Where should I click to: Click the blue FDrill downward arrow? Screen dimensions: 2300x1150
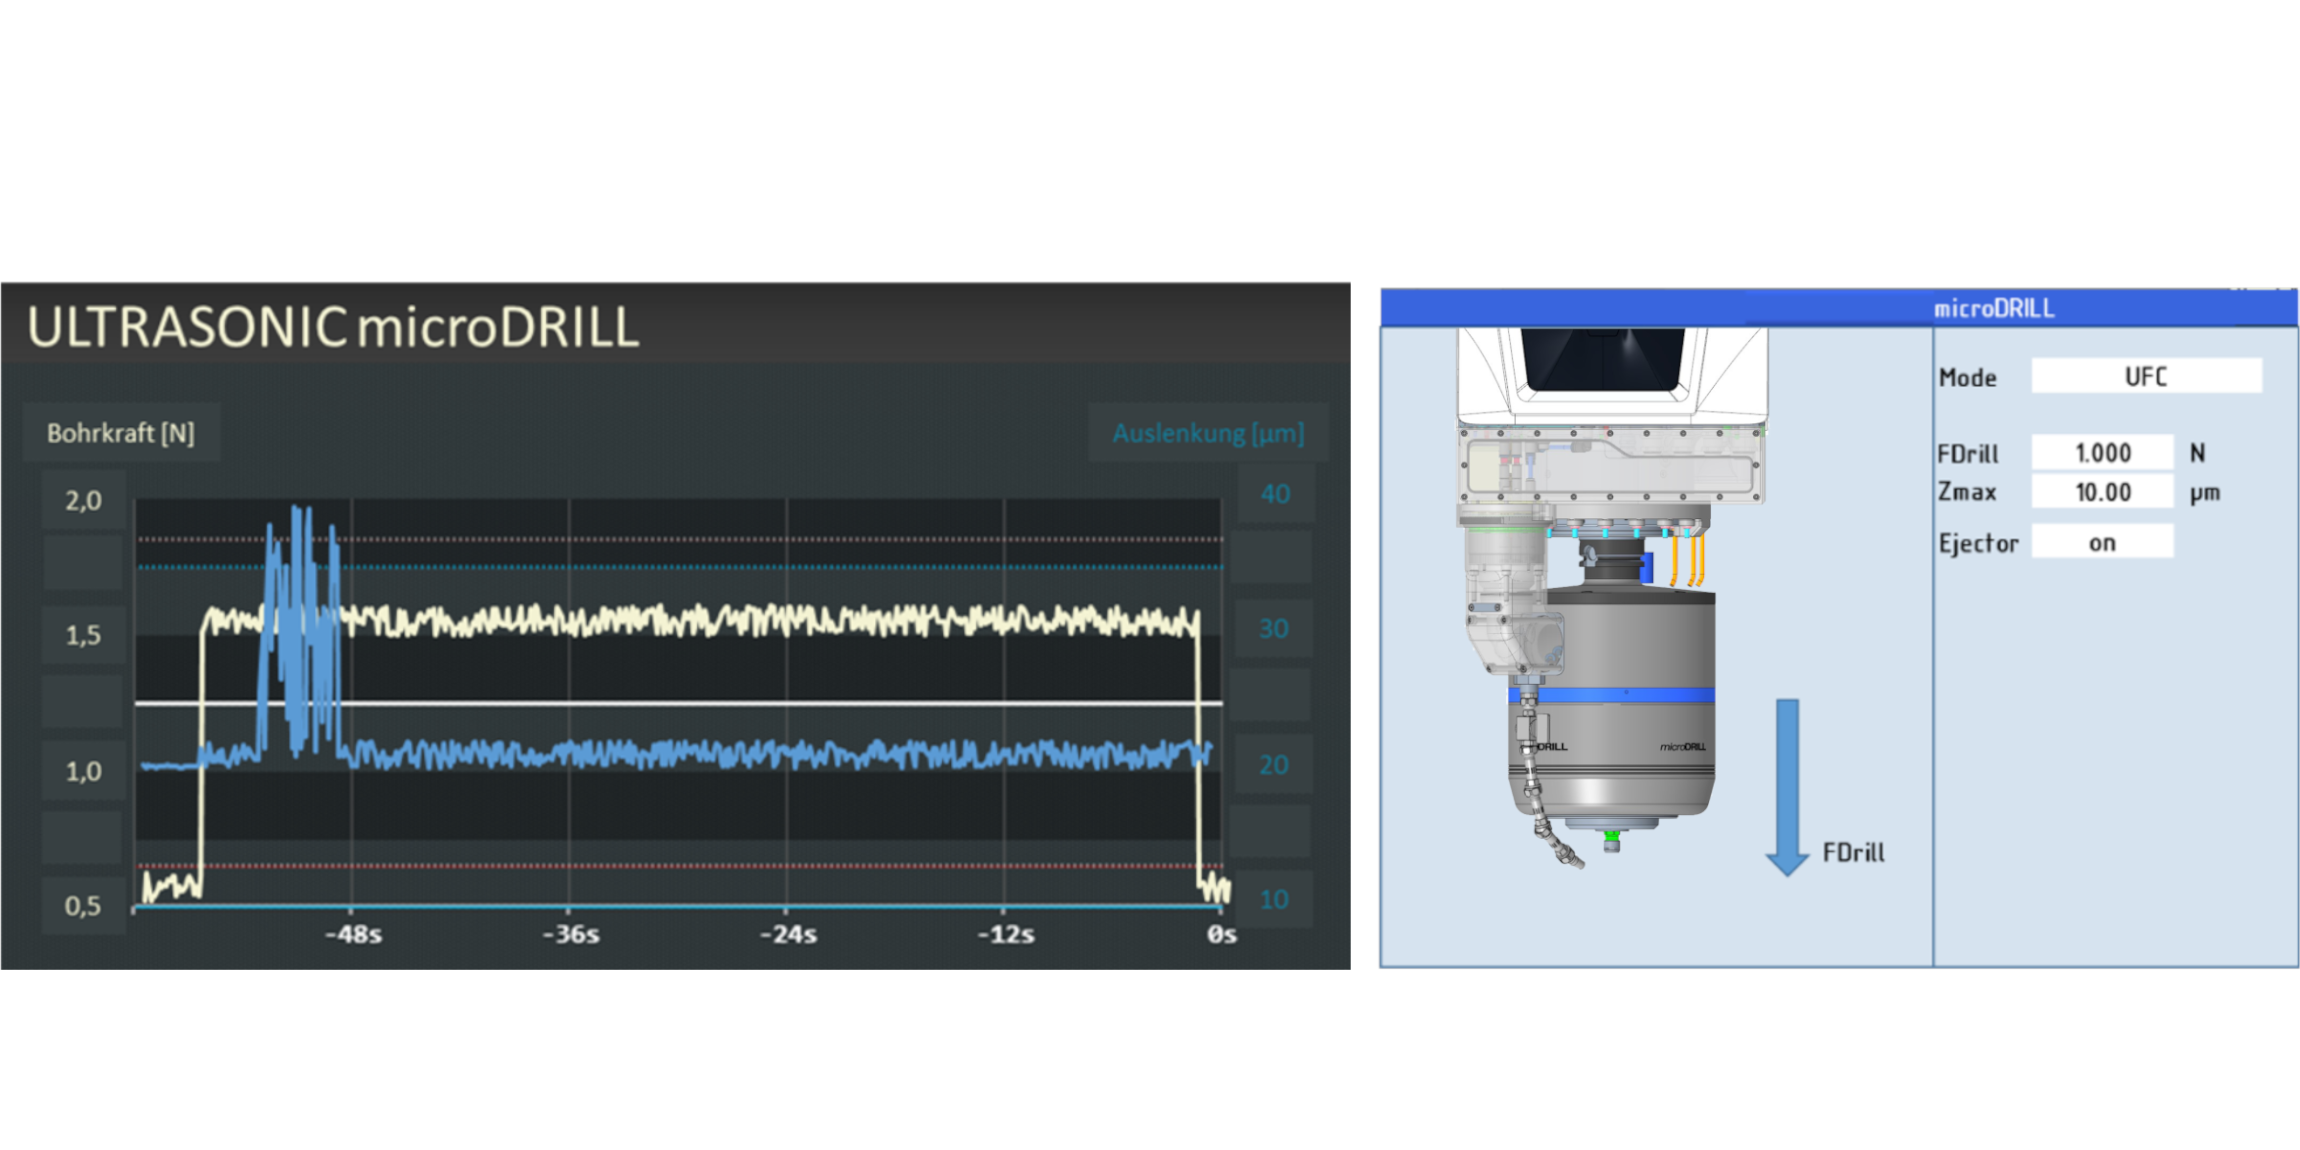click(x=1787, y=787)
